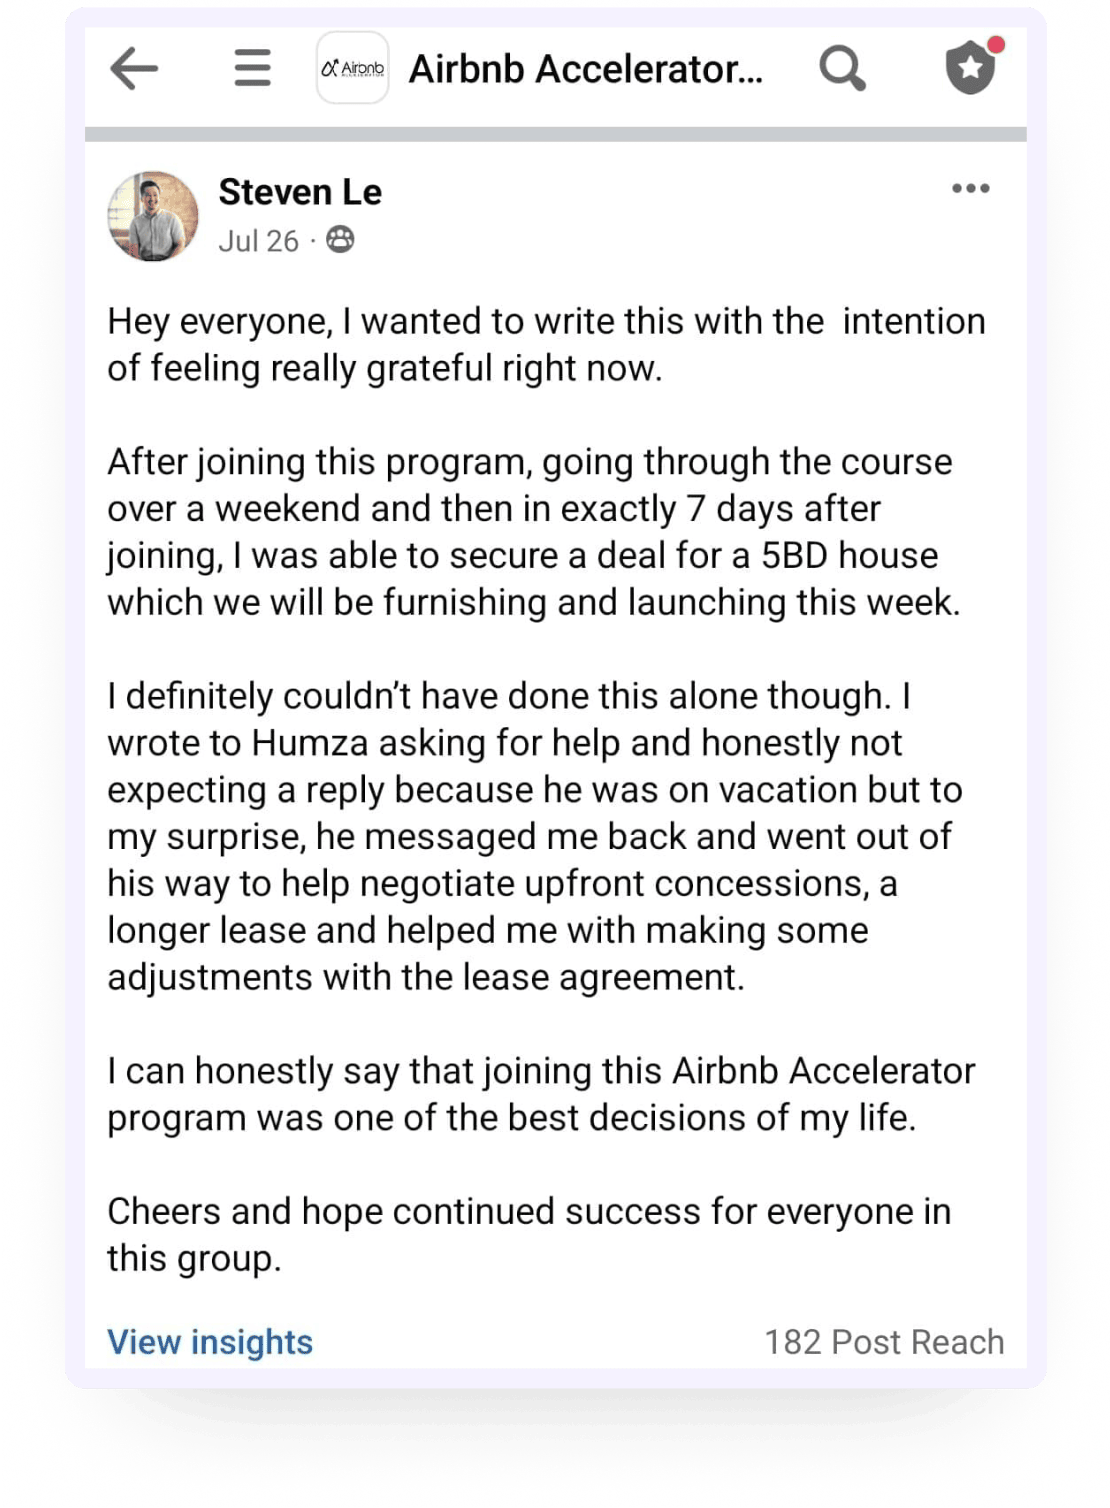Click the paragraph starting "I can honestly say"

(541, 1094)
